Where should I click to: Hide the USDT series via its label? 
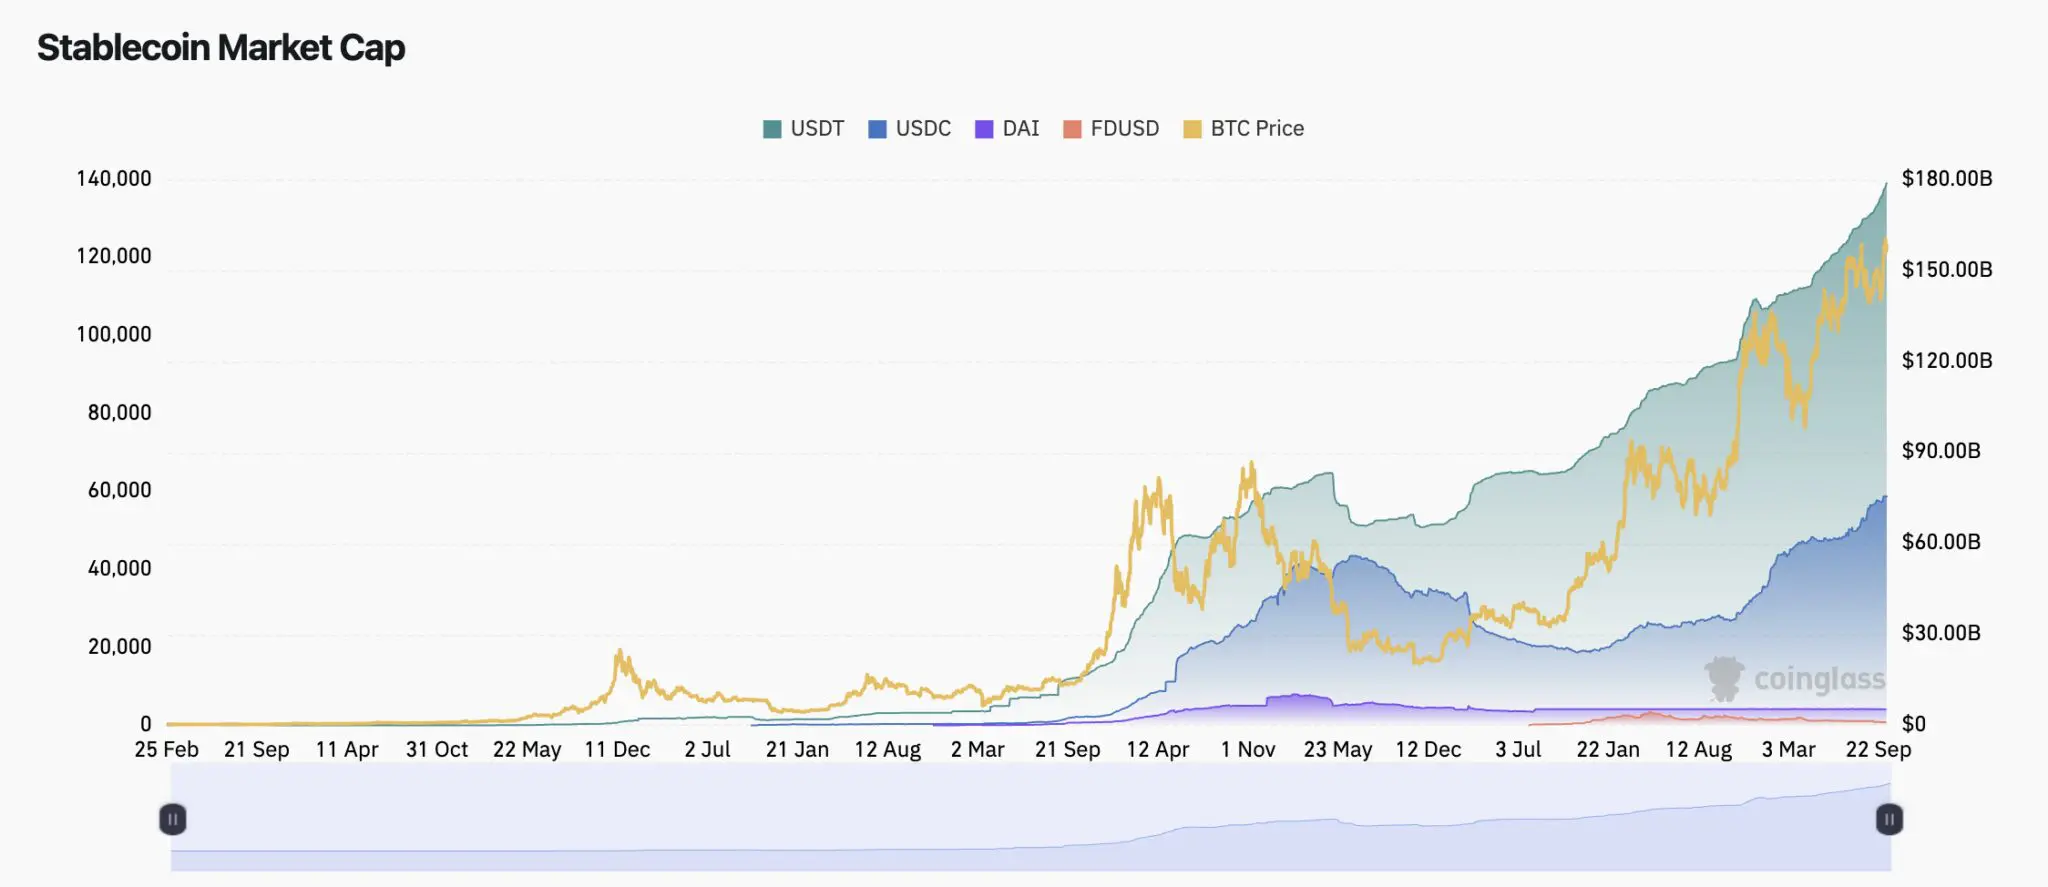click(817, 129)
